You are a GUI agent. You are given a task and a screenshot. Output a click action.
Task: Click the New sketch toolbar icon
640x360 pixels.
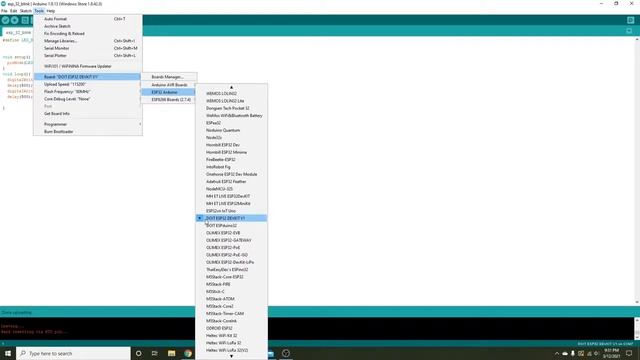pyautogui.click(x=25, y=20)
